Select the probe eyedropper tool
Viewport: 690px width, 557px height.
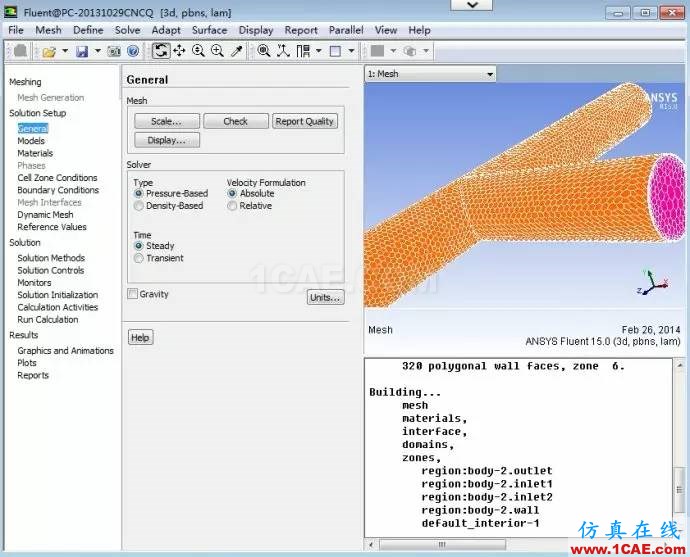pyautogui.click(x=237, y=51)
